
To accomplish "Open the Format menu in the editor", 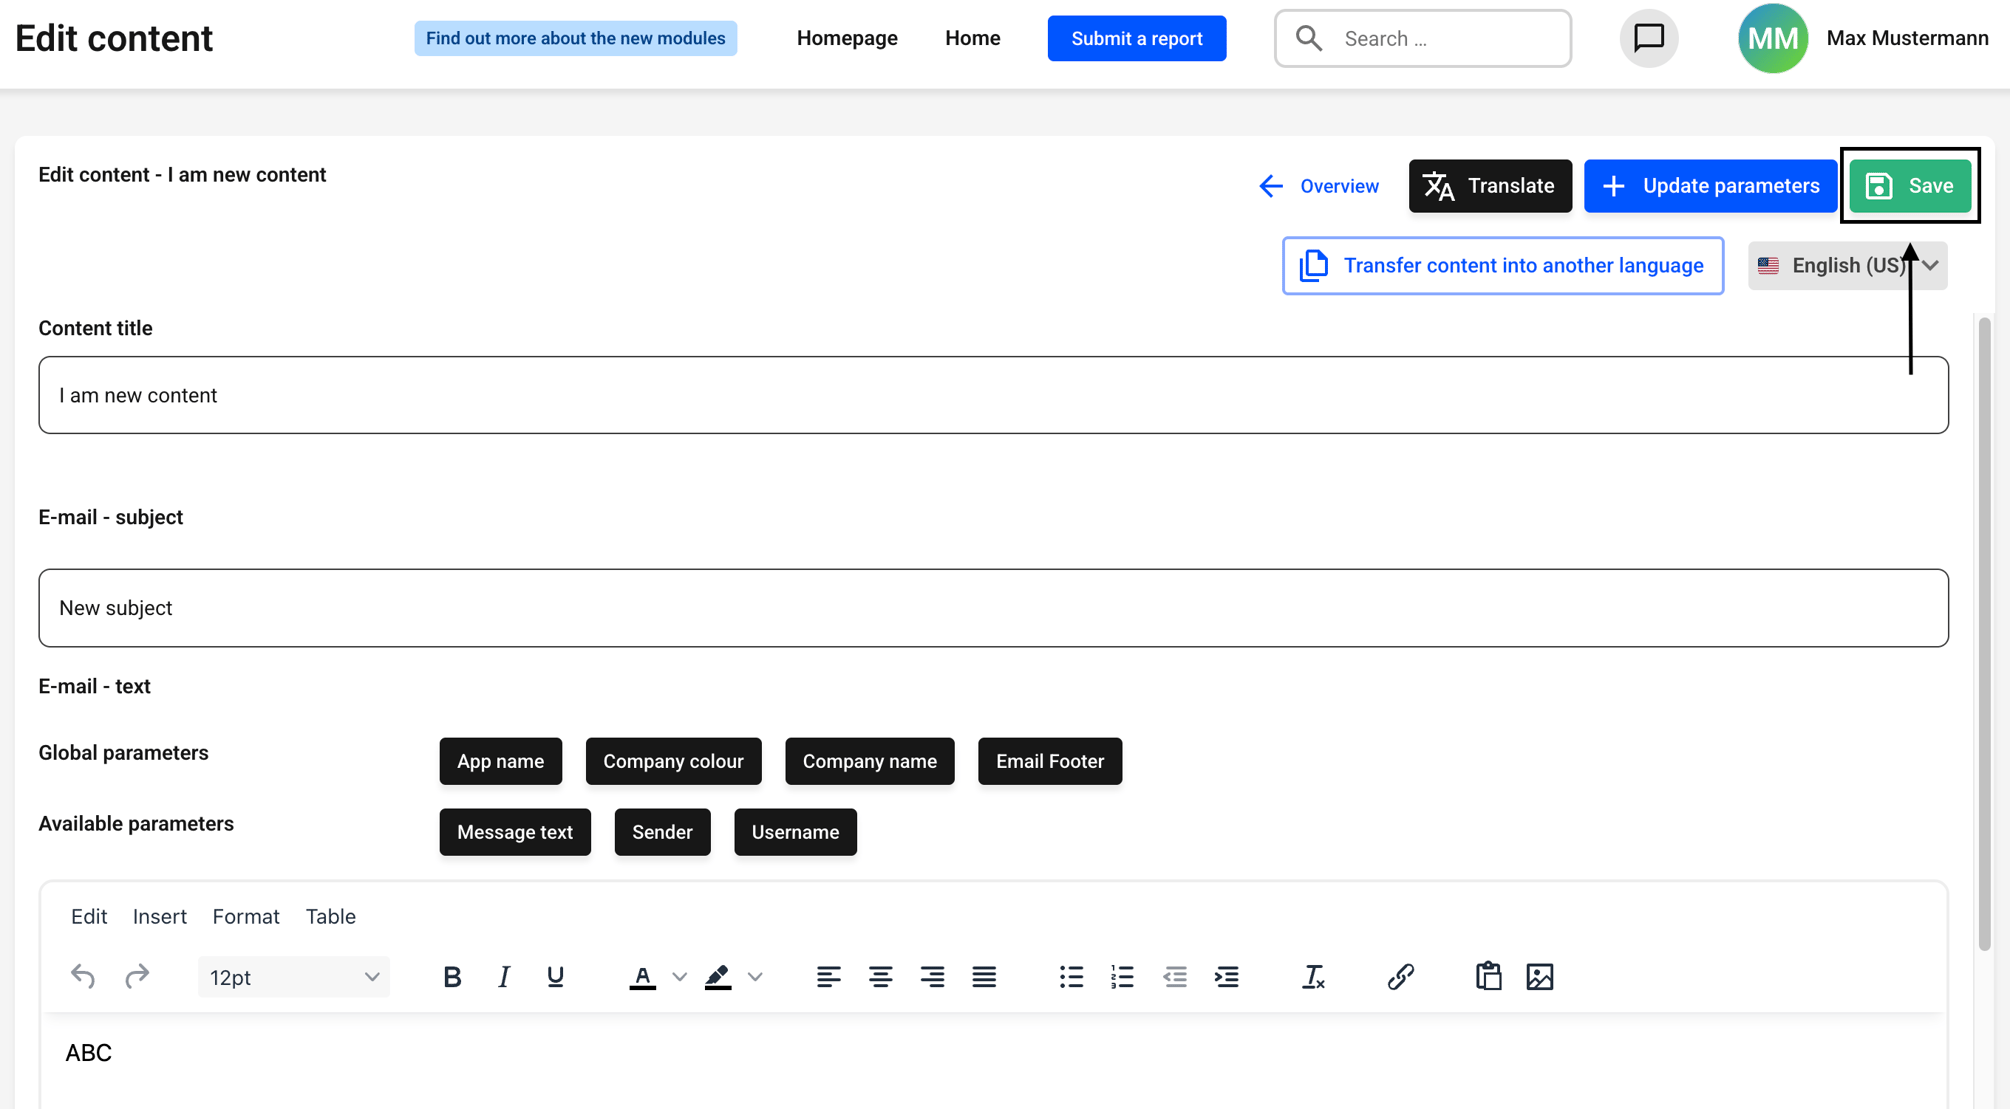I will pyautogui.click(x=246, y=916).
